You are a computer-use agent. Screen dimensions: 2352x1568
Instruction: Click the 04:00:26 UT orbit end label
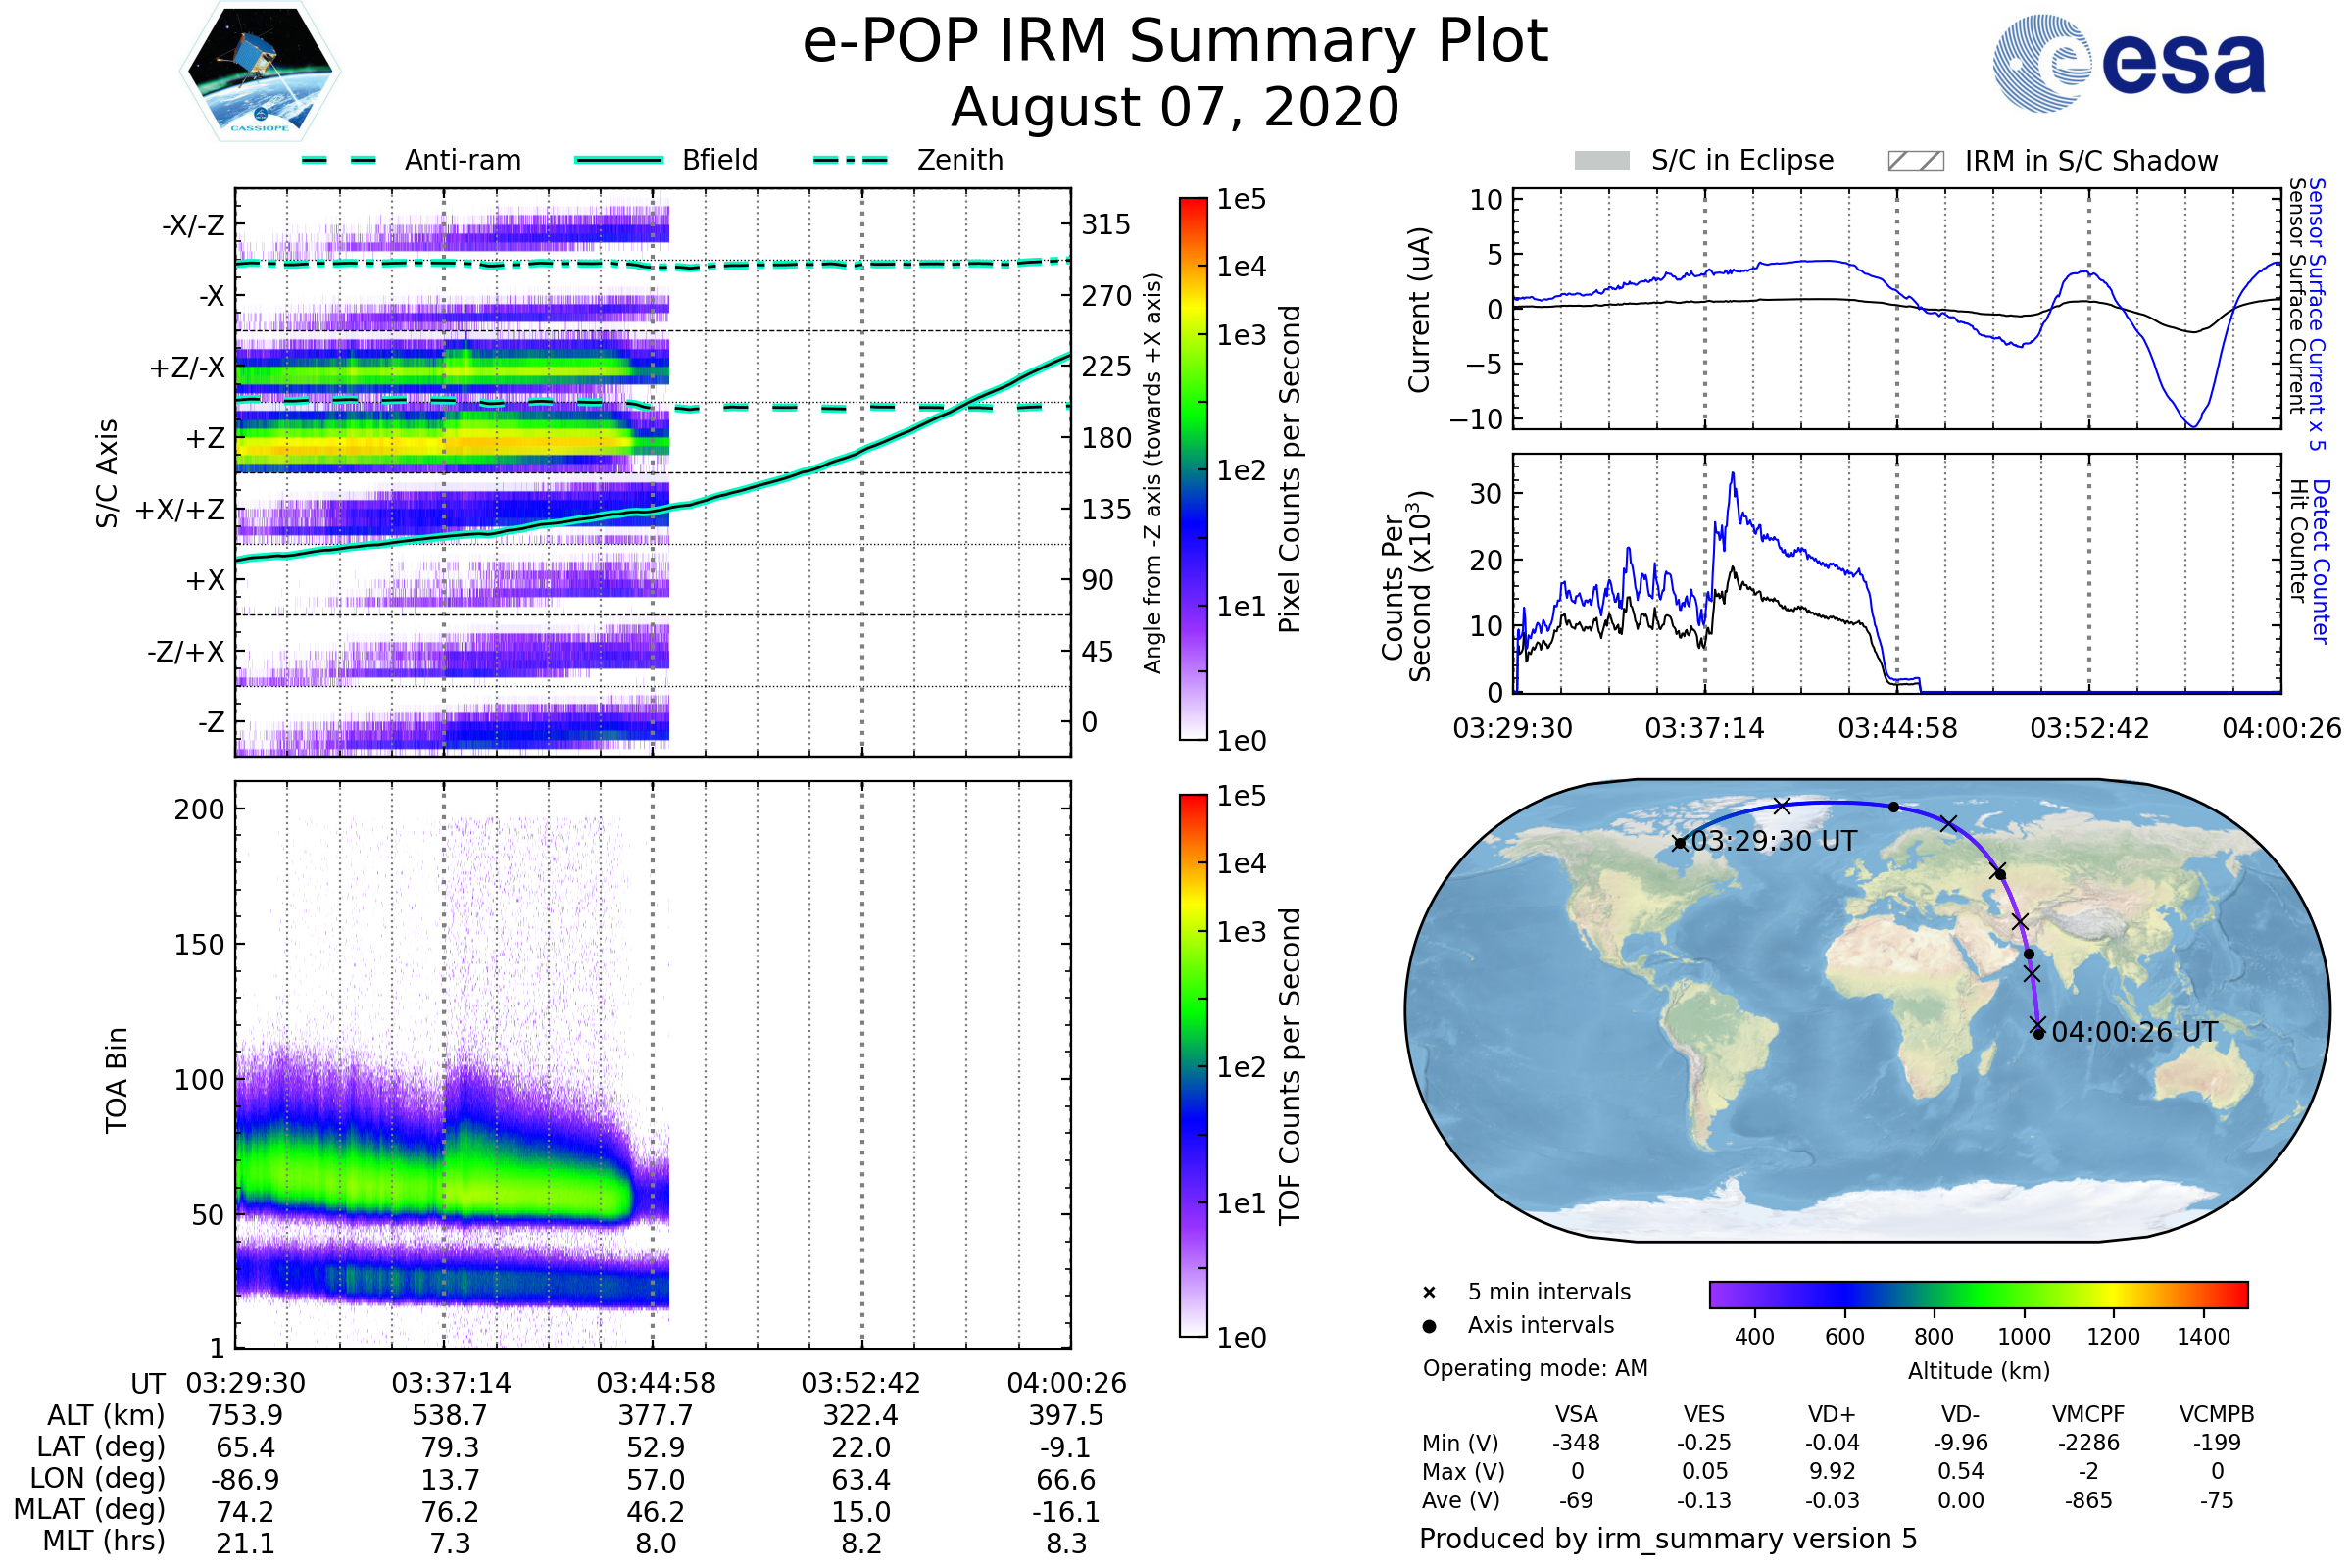2134,1032
